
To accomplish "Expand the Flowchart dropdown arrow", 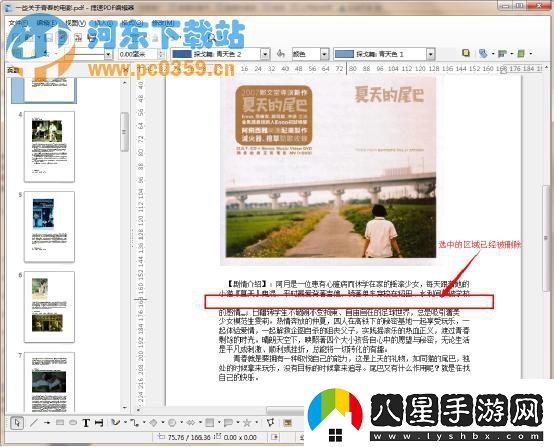I will 219,423.
